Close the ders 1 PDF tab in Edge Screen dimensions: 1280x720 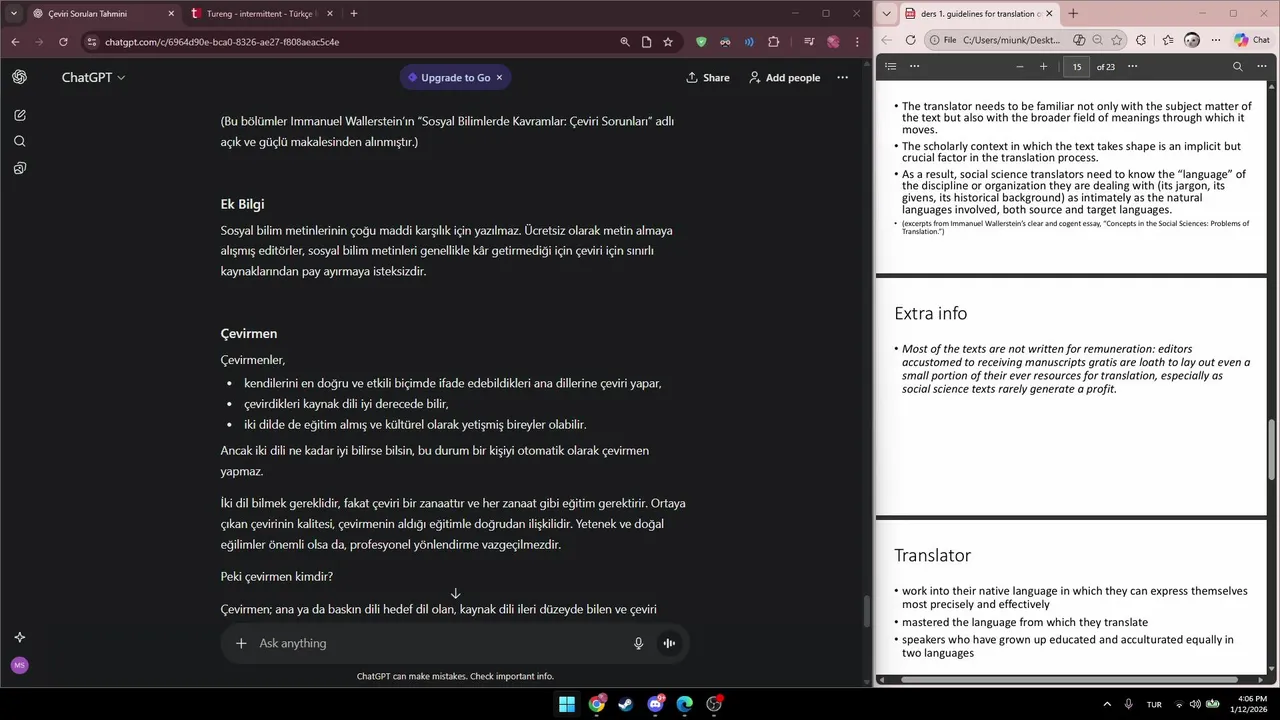(1049, 14)
